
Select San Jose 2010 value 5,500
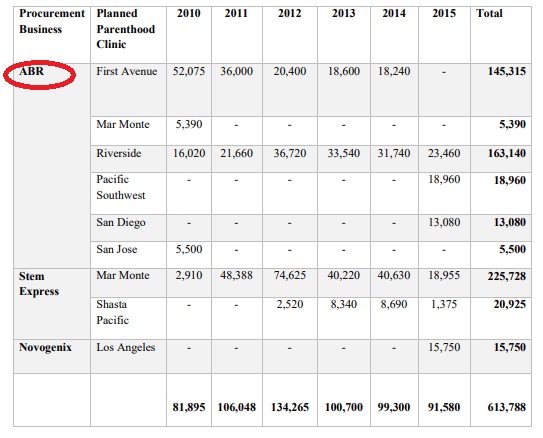189,249
